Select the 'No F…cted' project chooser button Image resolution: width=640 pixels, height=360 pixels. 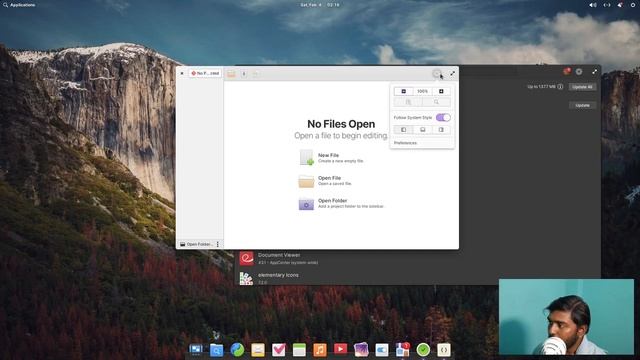pos(205,73)
